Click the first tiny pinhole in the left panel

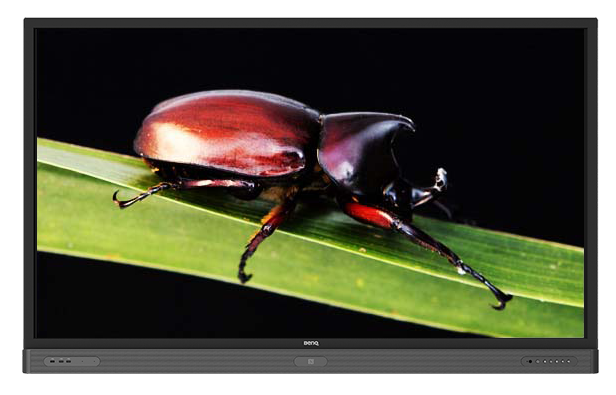[x=82, y=362]
